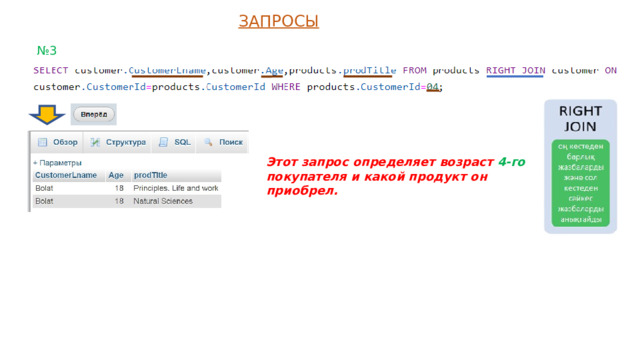Sort by Age column header

pos(116,175)
